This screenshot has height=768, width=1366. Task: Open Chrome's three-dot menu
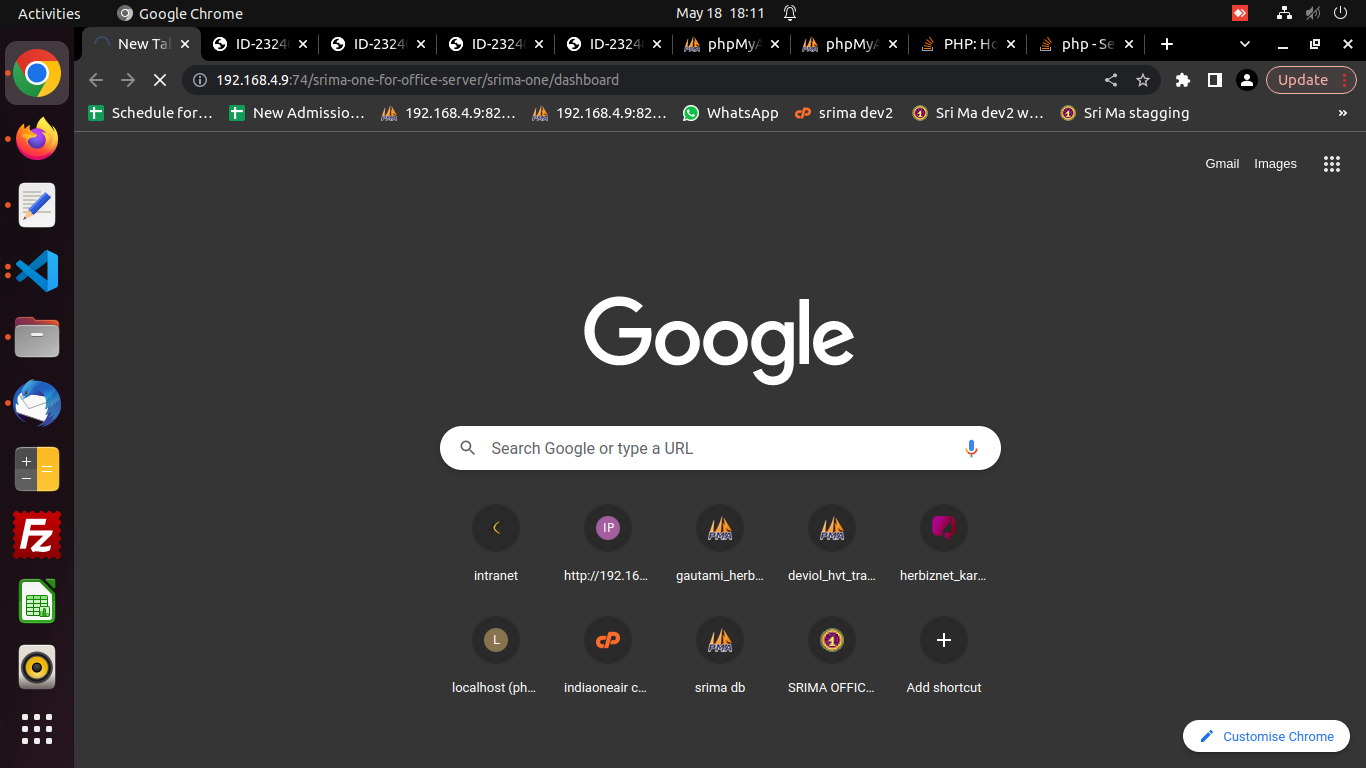click(x=1346, y=80)
